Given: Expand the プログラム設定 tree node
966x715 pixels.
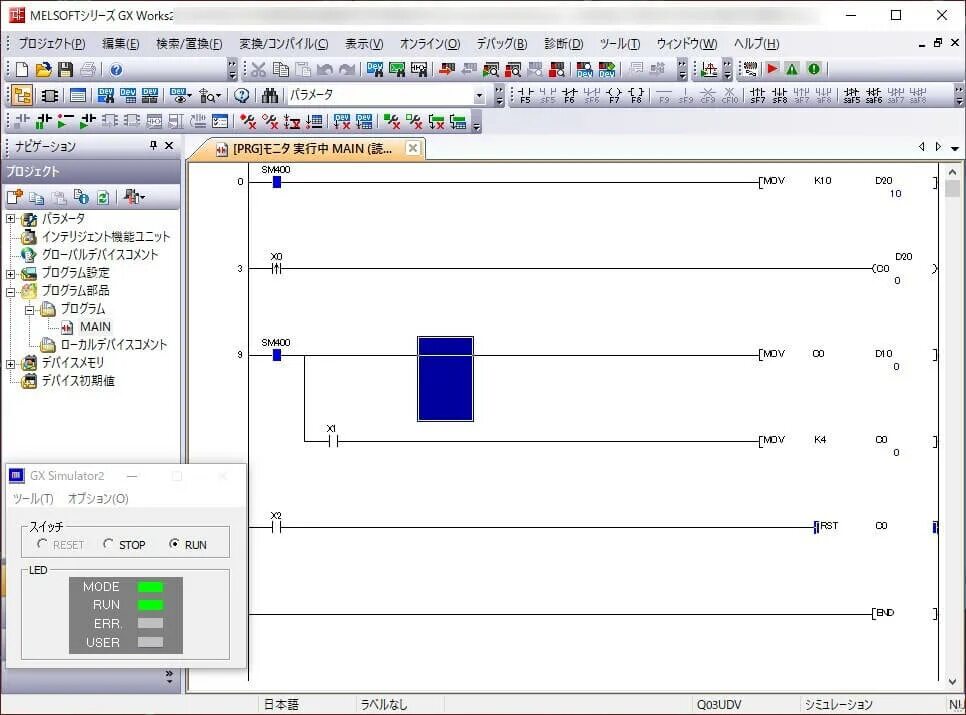Looking at the screenshot, I should [x=10, y=273].
